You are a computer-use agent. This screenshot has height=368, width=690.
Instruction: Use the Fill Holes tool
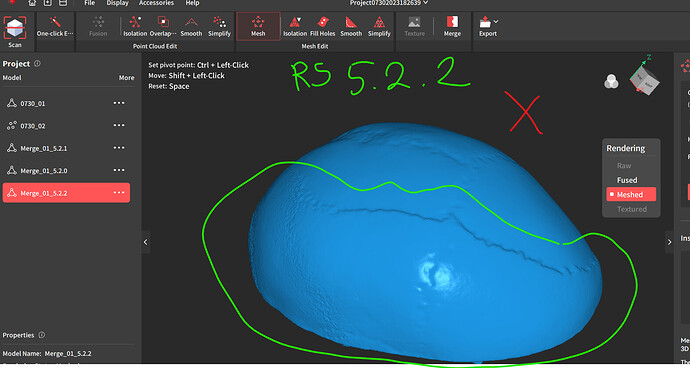pyautogui.click(x=323, y=26)
